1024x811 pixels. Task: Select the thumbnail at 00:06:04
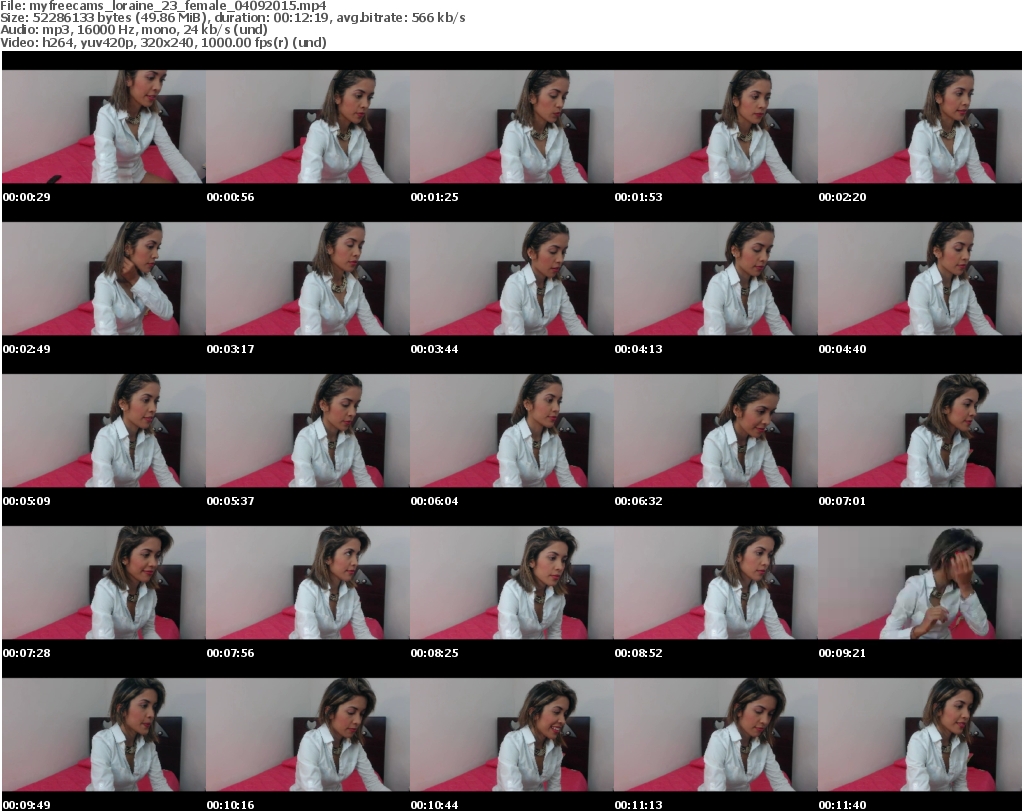pyautogui.click(x=512, y=431)
